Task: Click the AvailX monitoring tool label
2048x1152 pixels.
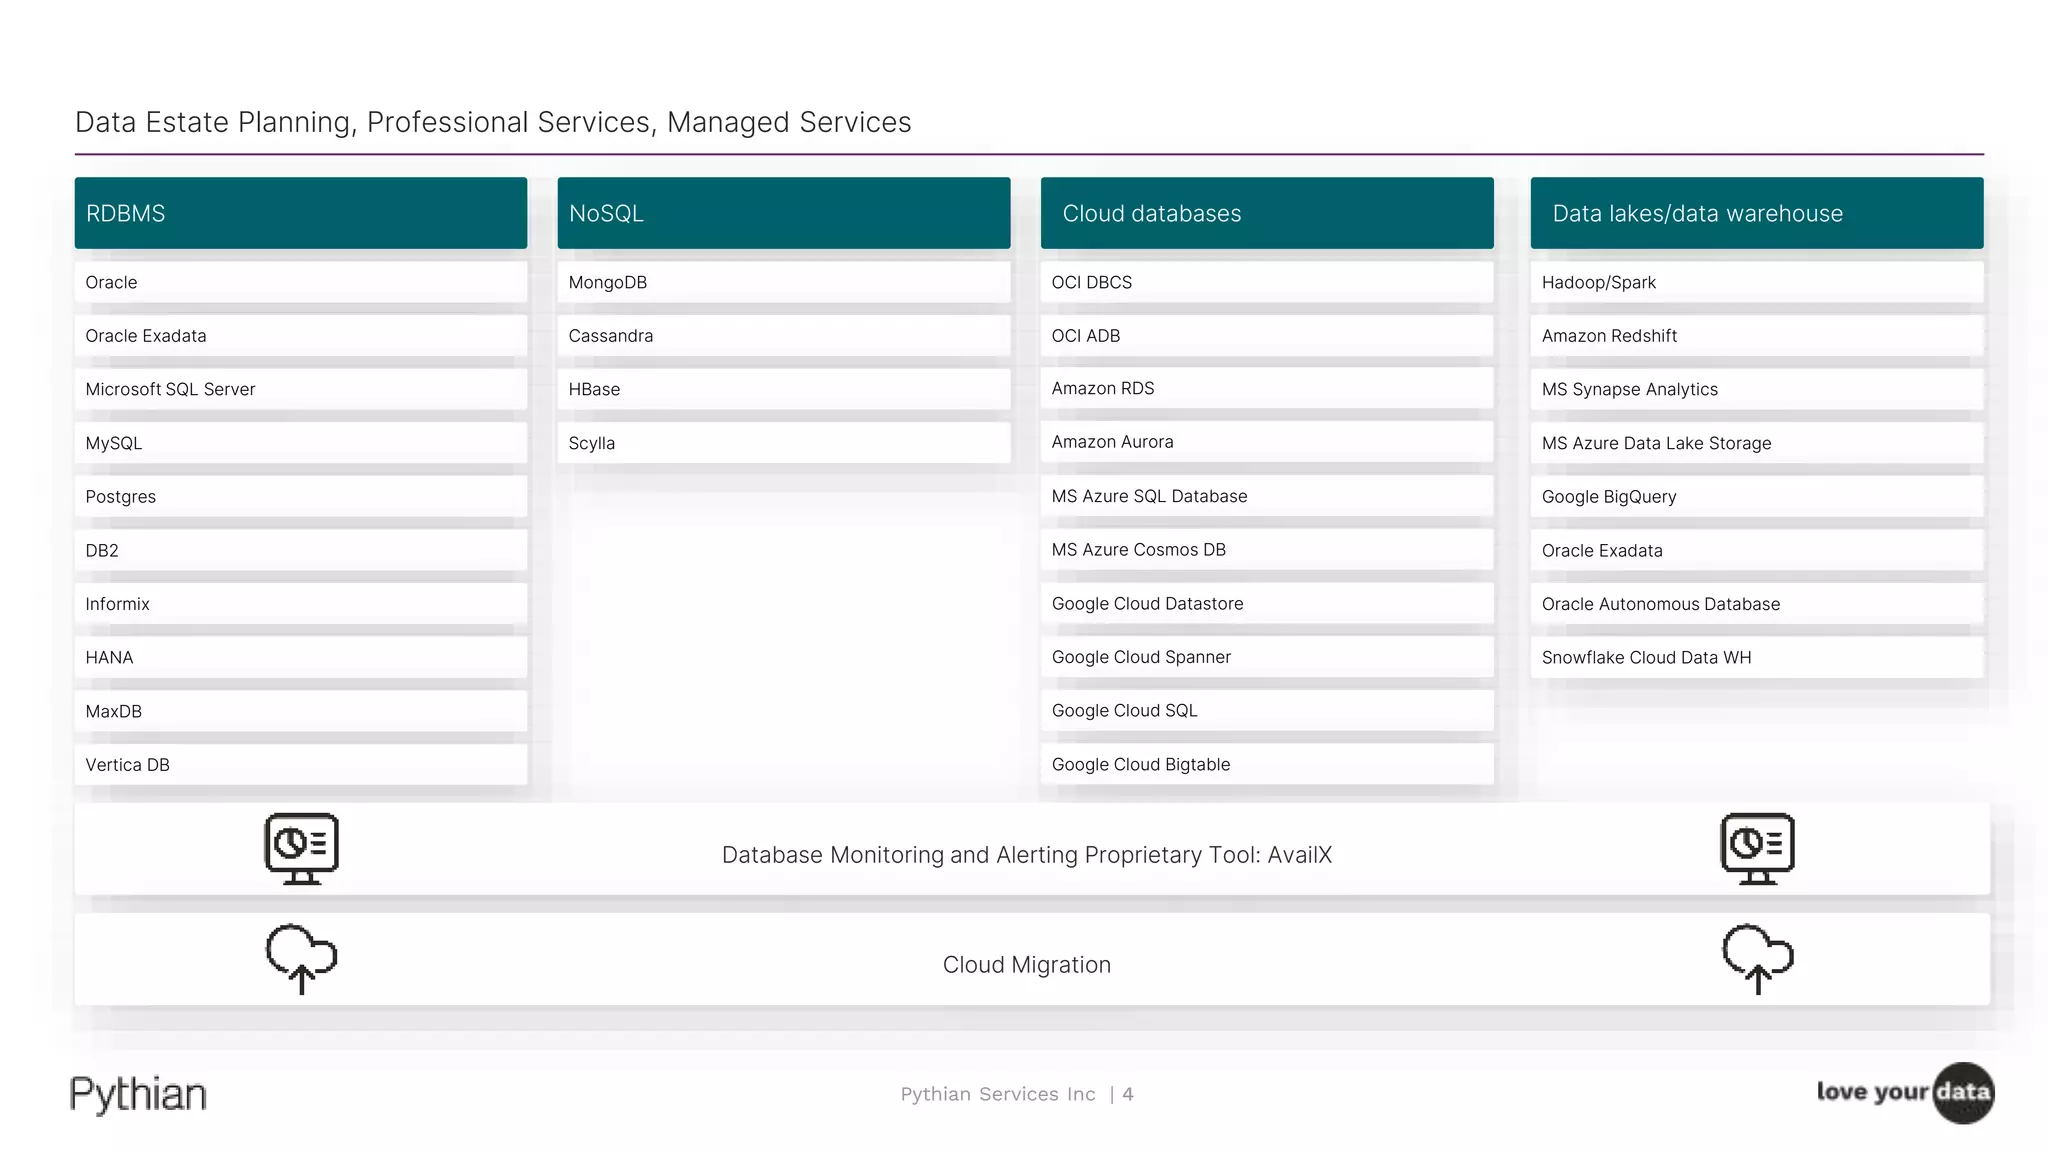Action: 1026,855
